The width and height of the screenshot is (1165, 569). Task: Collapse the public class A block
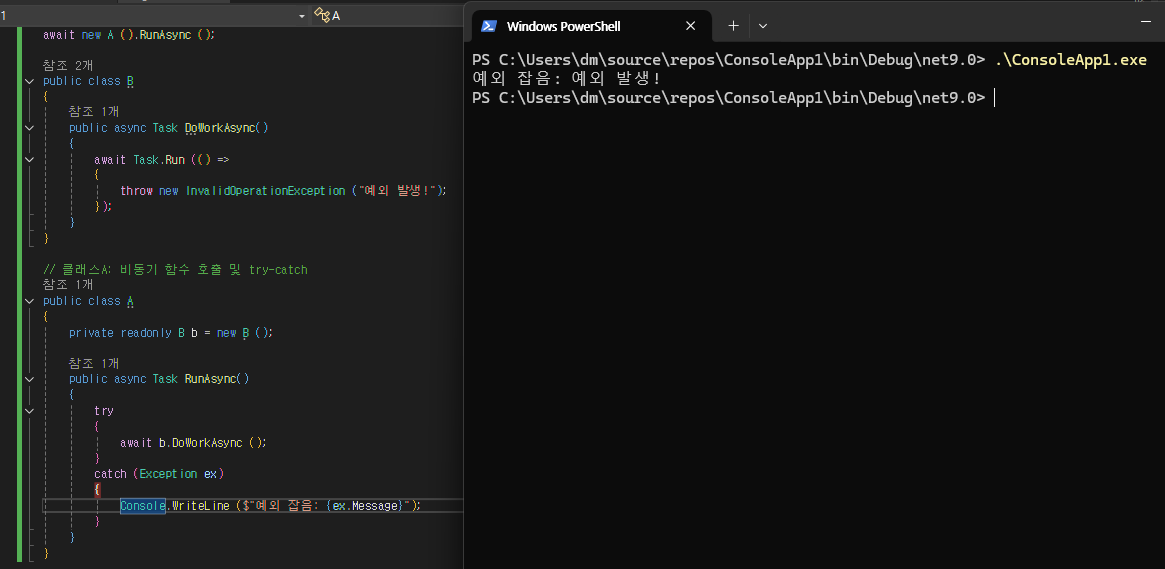[29, 301]
